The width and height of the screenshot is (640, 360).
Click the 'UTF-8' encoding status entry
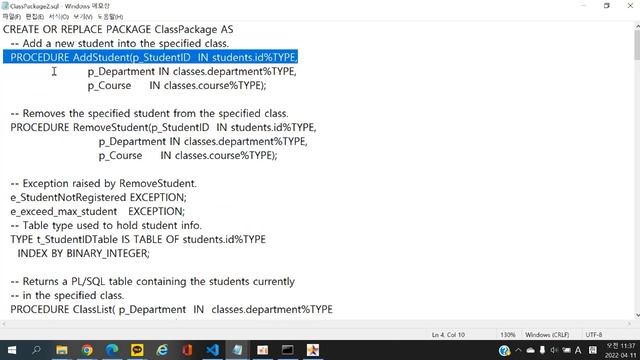(594, 335)
